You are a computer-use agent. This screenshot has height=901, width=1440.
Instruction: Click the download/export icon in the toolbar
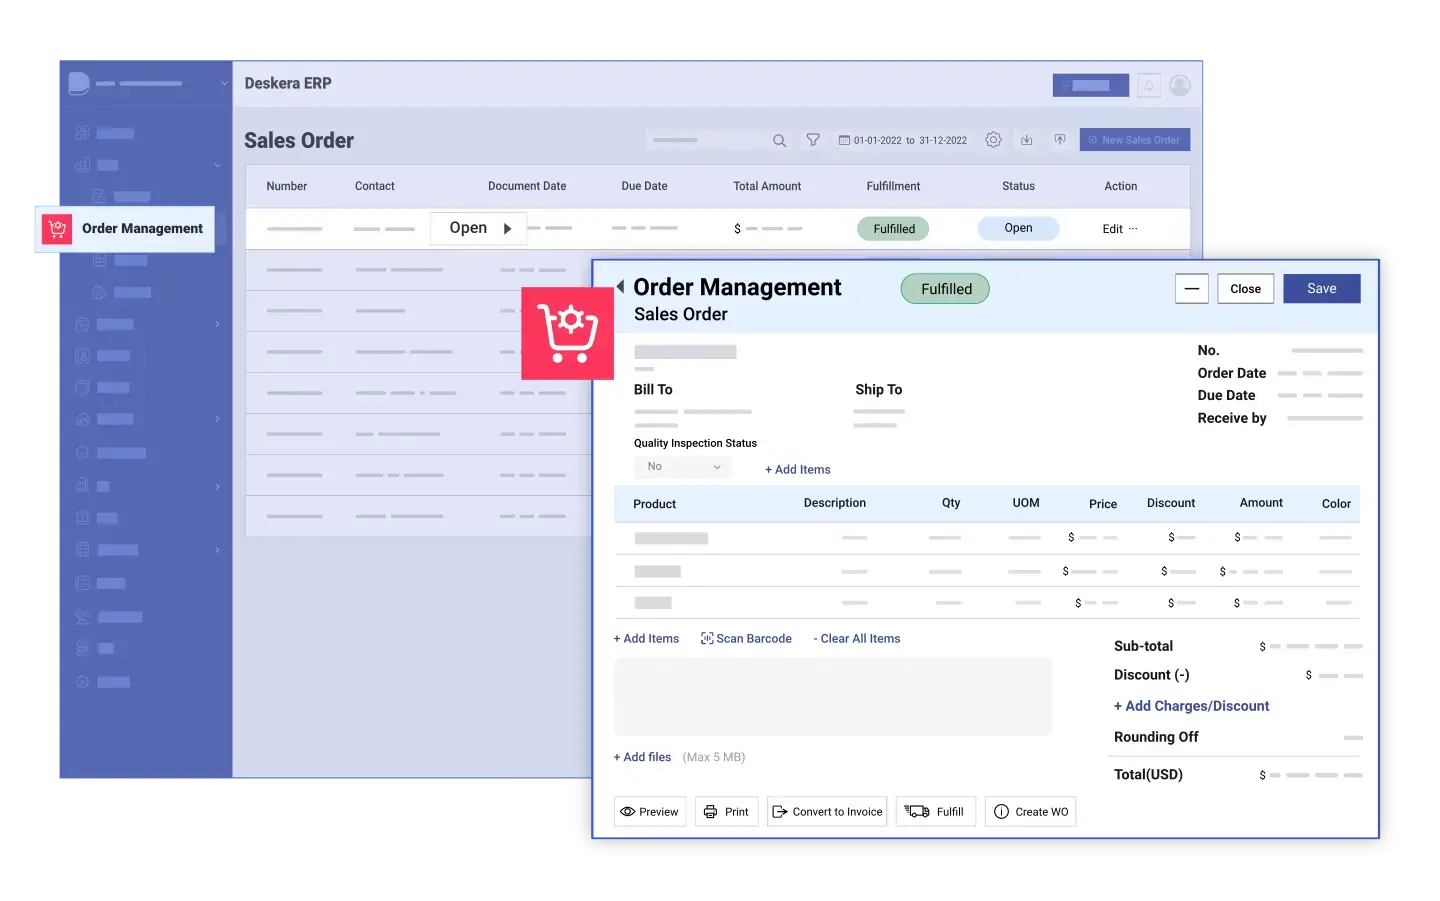tap(1027, 140)
